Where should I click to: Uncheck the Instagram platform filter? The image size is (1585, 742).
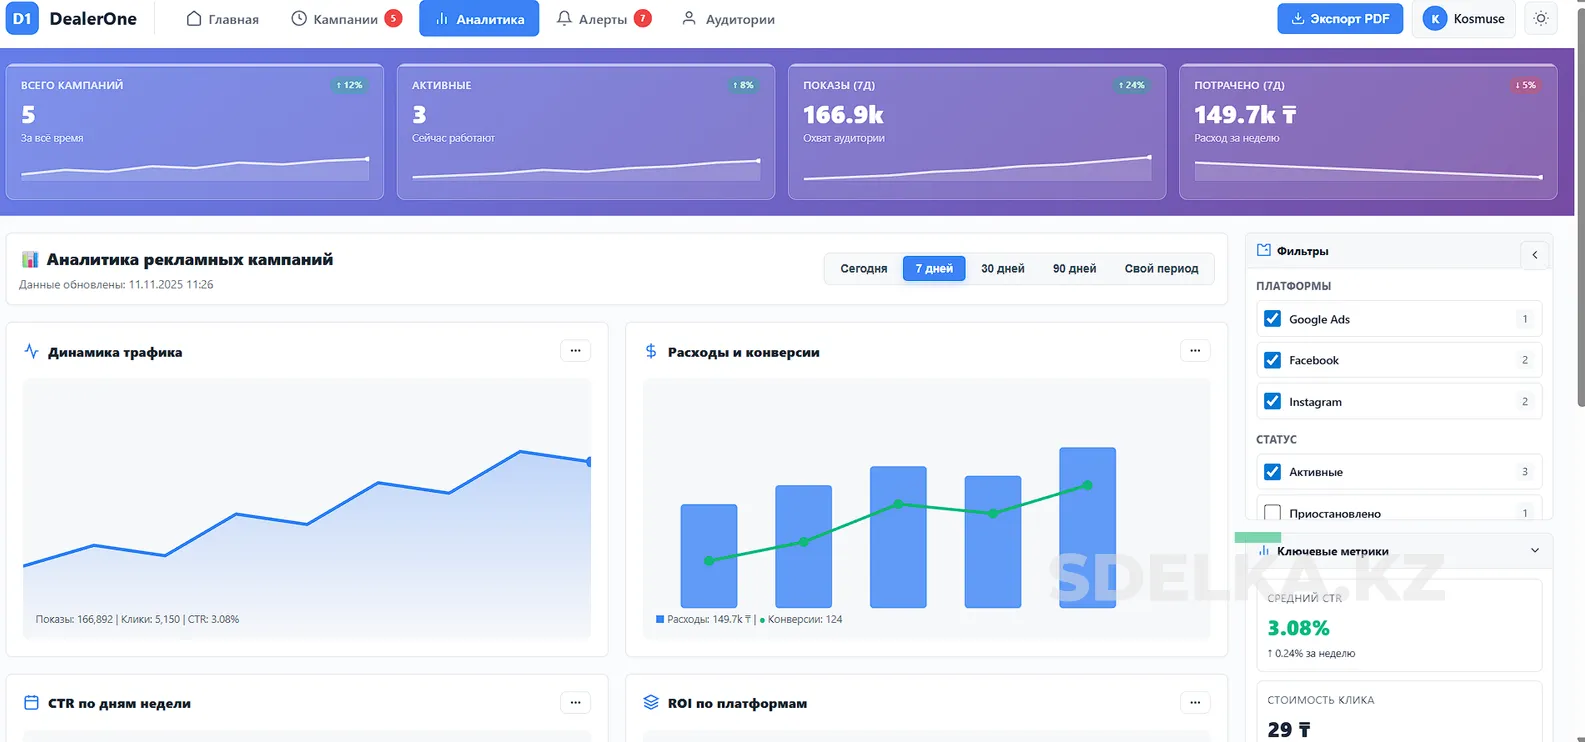[1272, 402]
